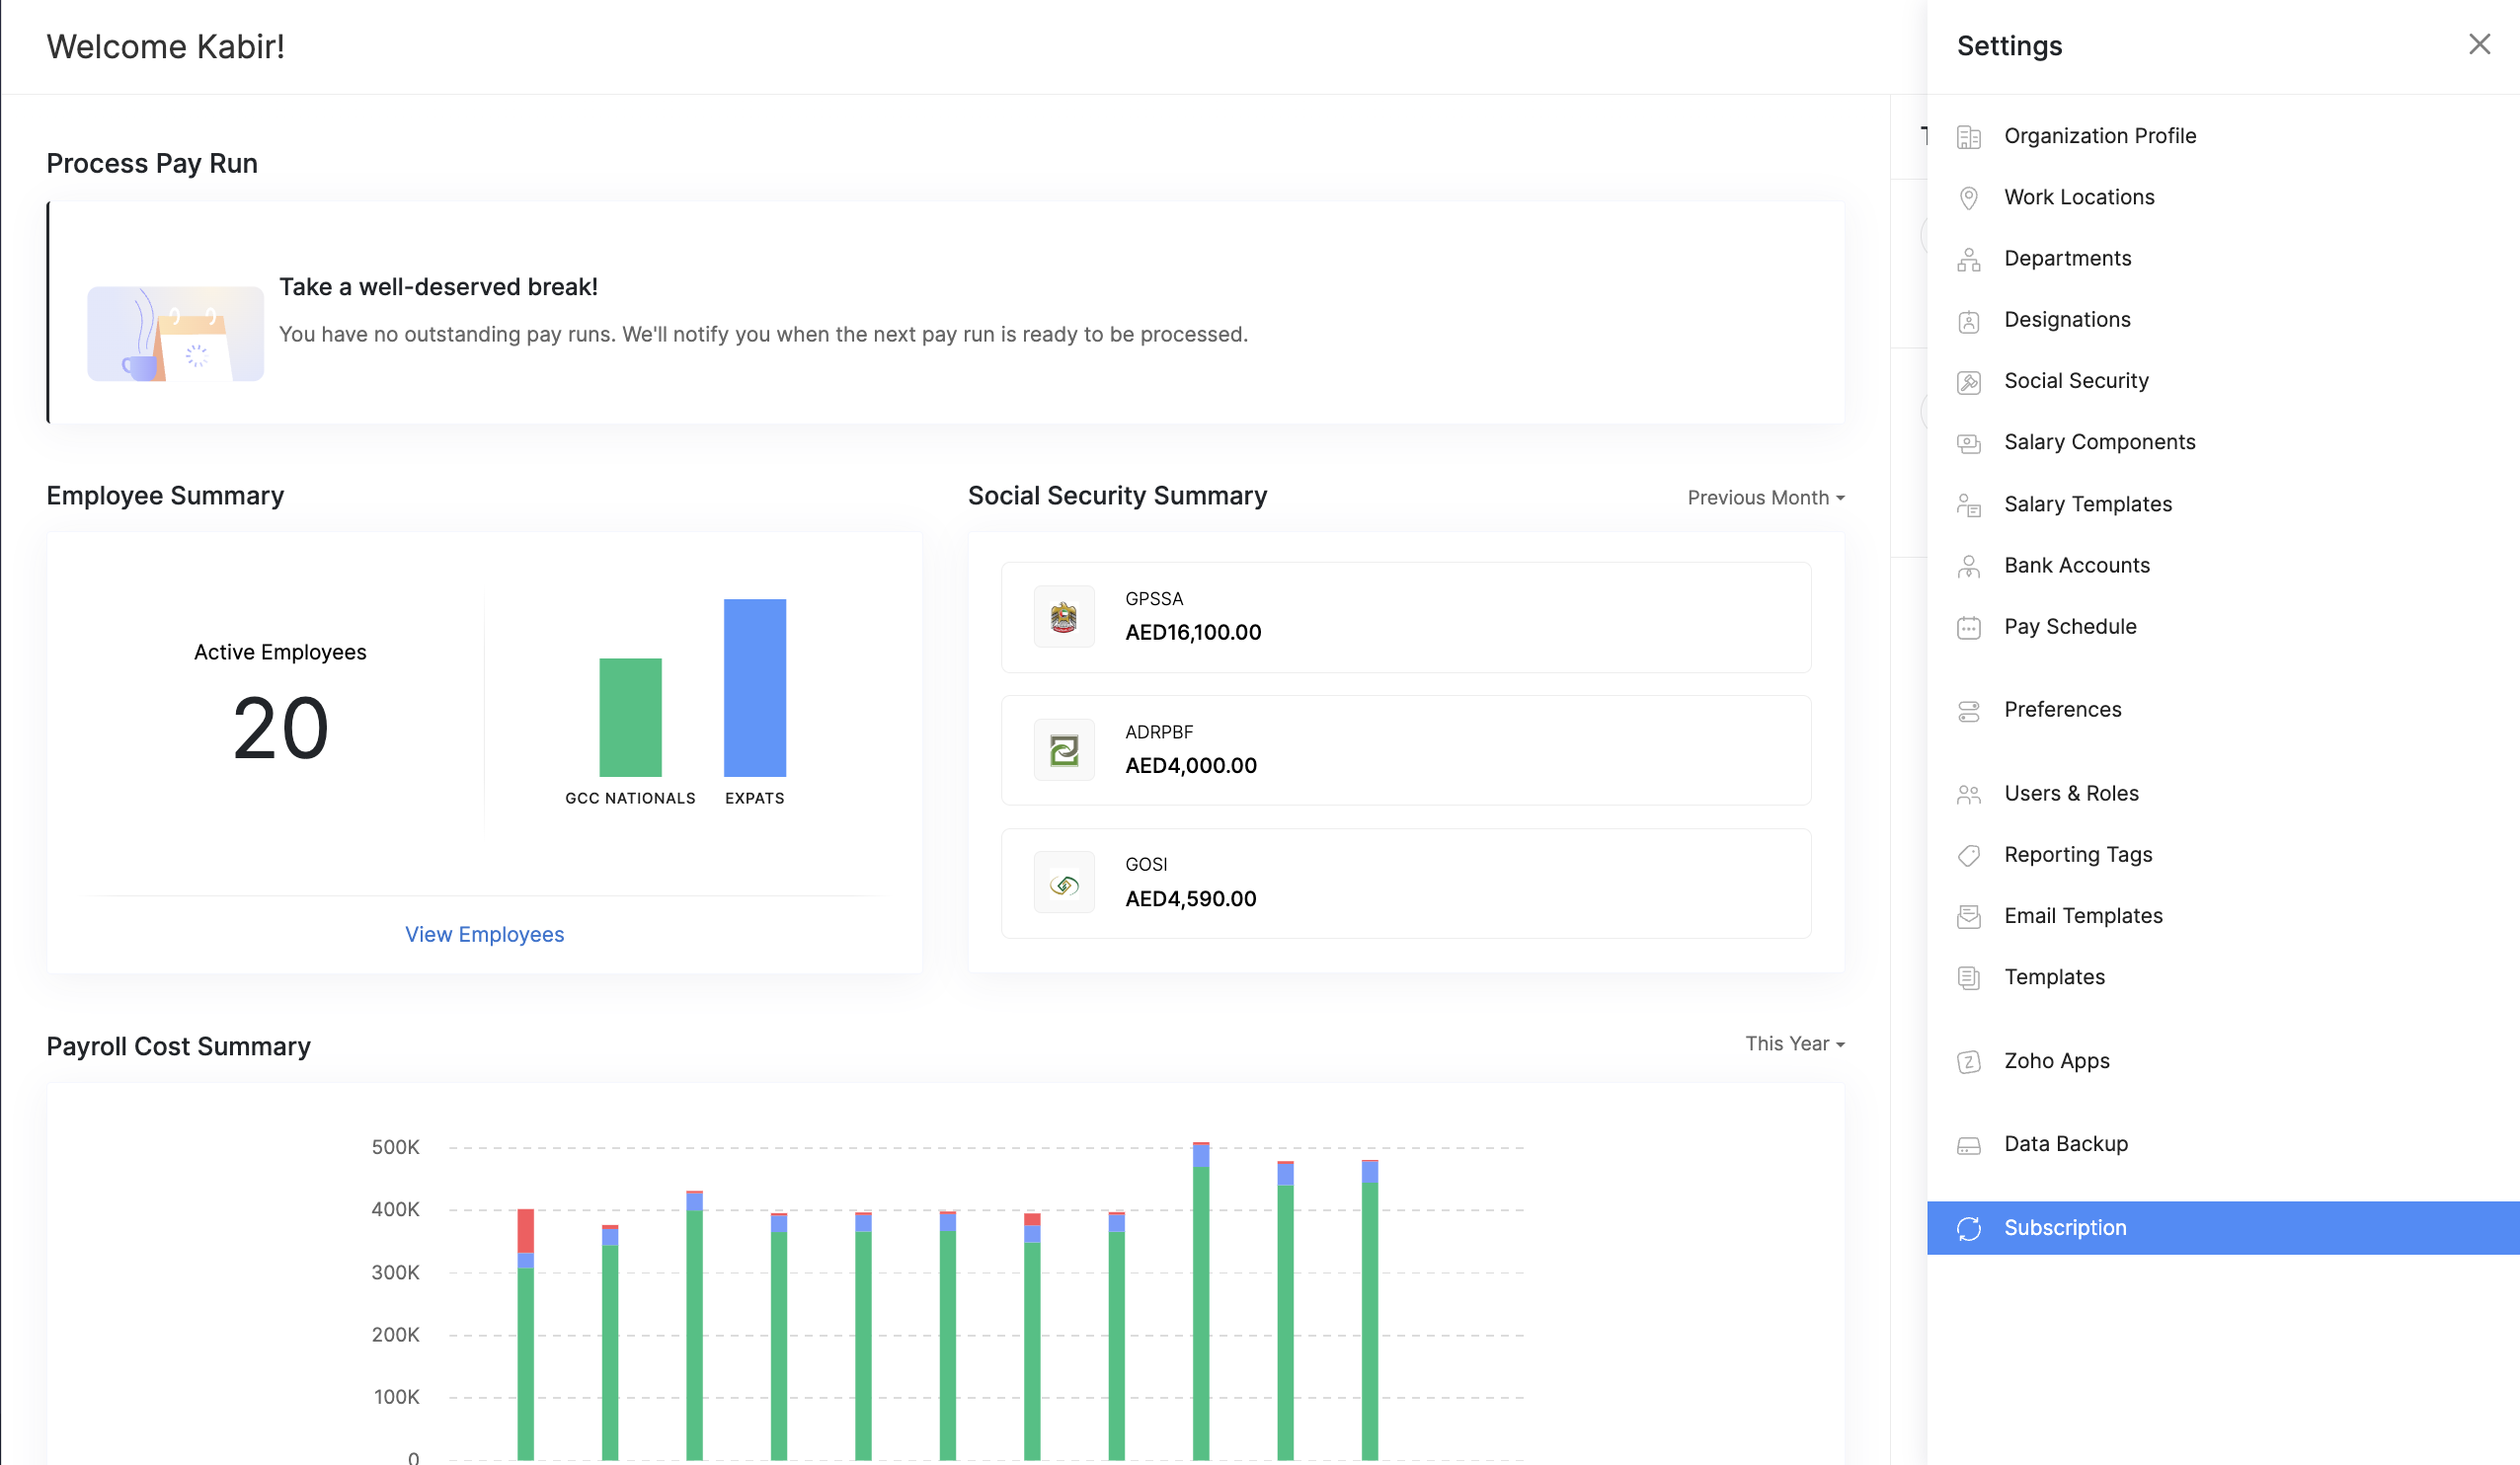This screenshot has width=2520, height=1465.
Task: Click the blue Expats bar
Action: 754,688
